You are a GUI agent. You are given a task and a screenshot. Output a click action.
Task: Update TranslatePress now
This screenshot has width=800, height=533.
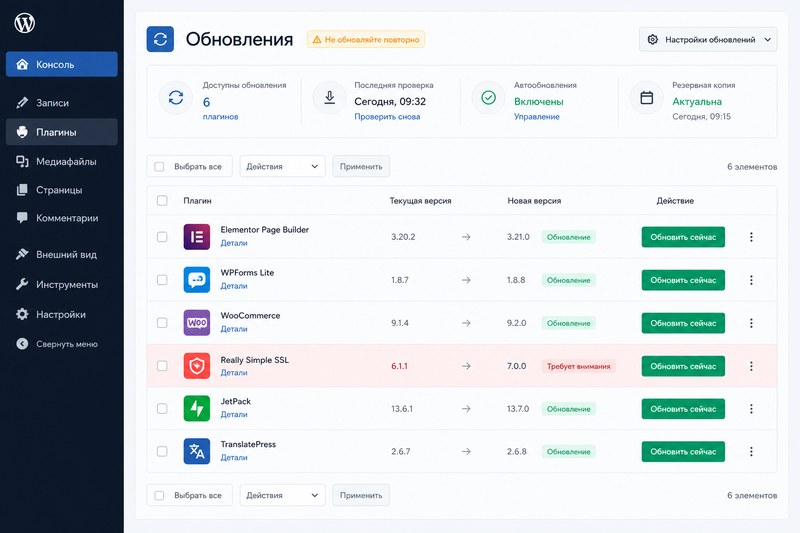click(683, 451)
